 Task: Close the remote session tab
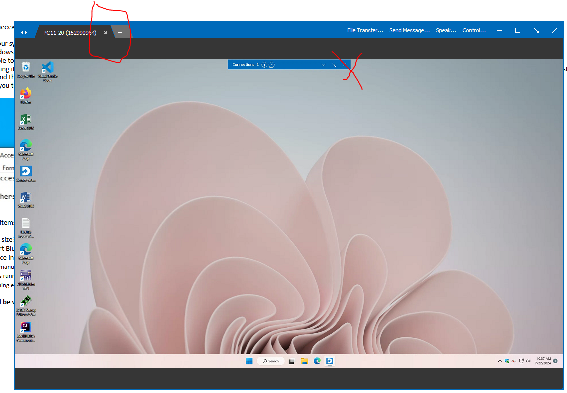click(x=105, y=33)
